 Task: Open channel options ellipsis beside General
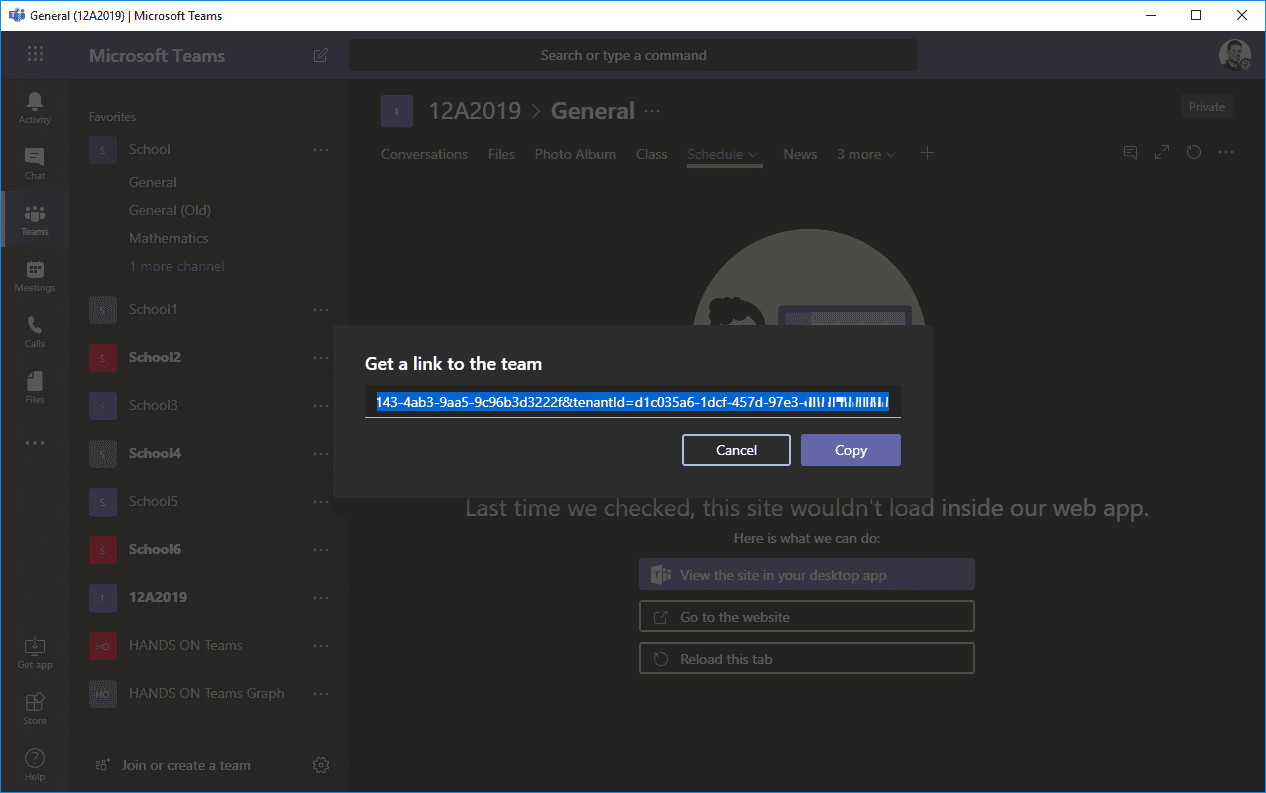pos(653,111)
